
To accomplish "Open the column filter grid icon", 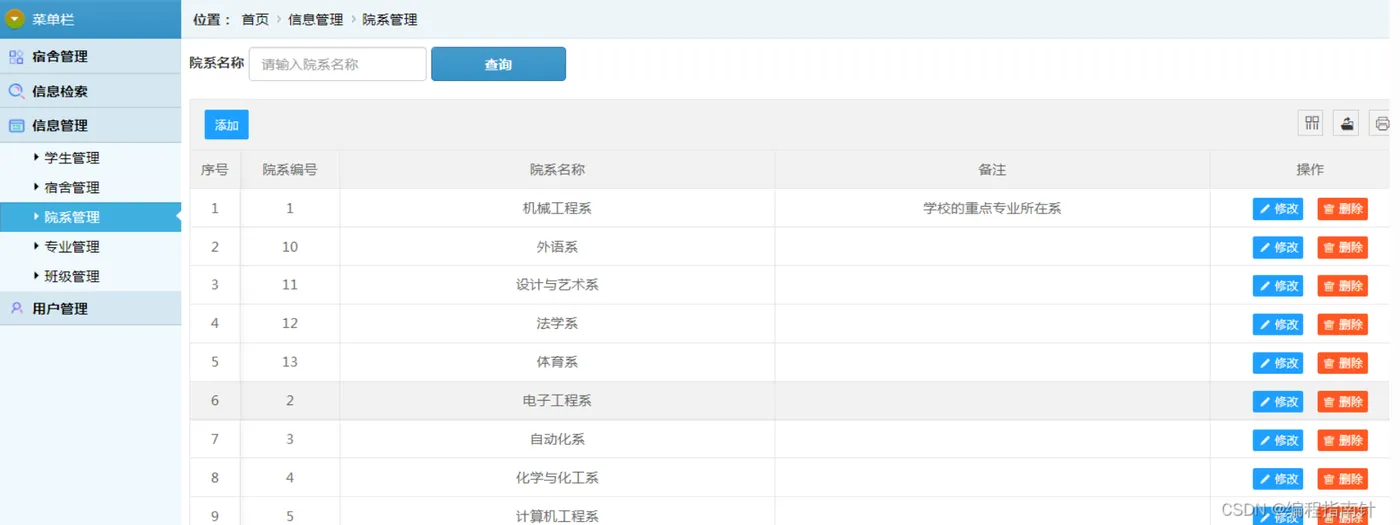I will tap(1311, 123).
